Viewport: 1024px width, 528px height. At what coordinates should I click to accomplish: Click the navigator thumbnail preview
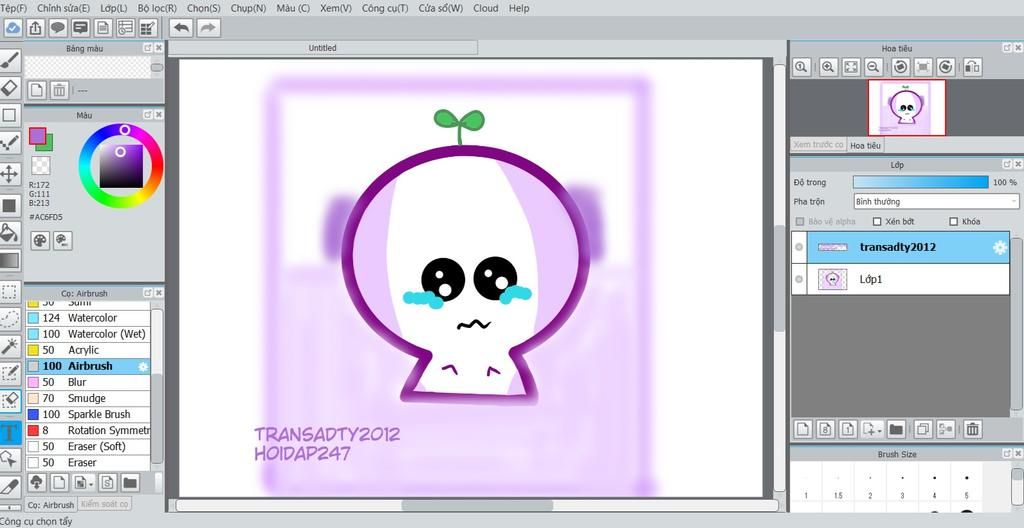click(x=906, y=108)
